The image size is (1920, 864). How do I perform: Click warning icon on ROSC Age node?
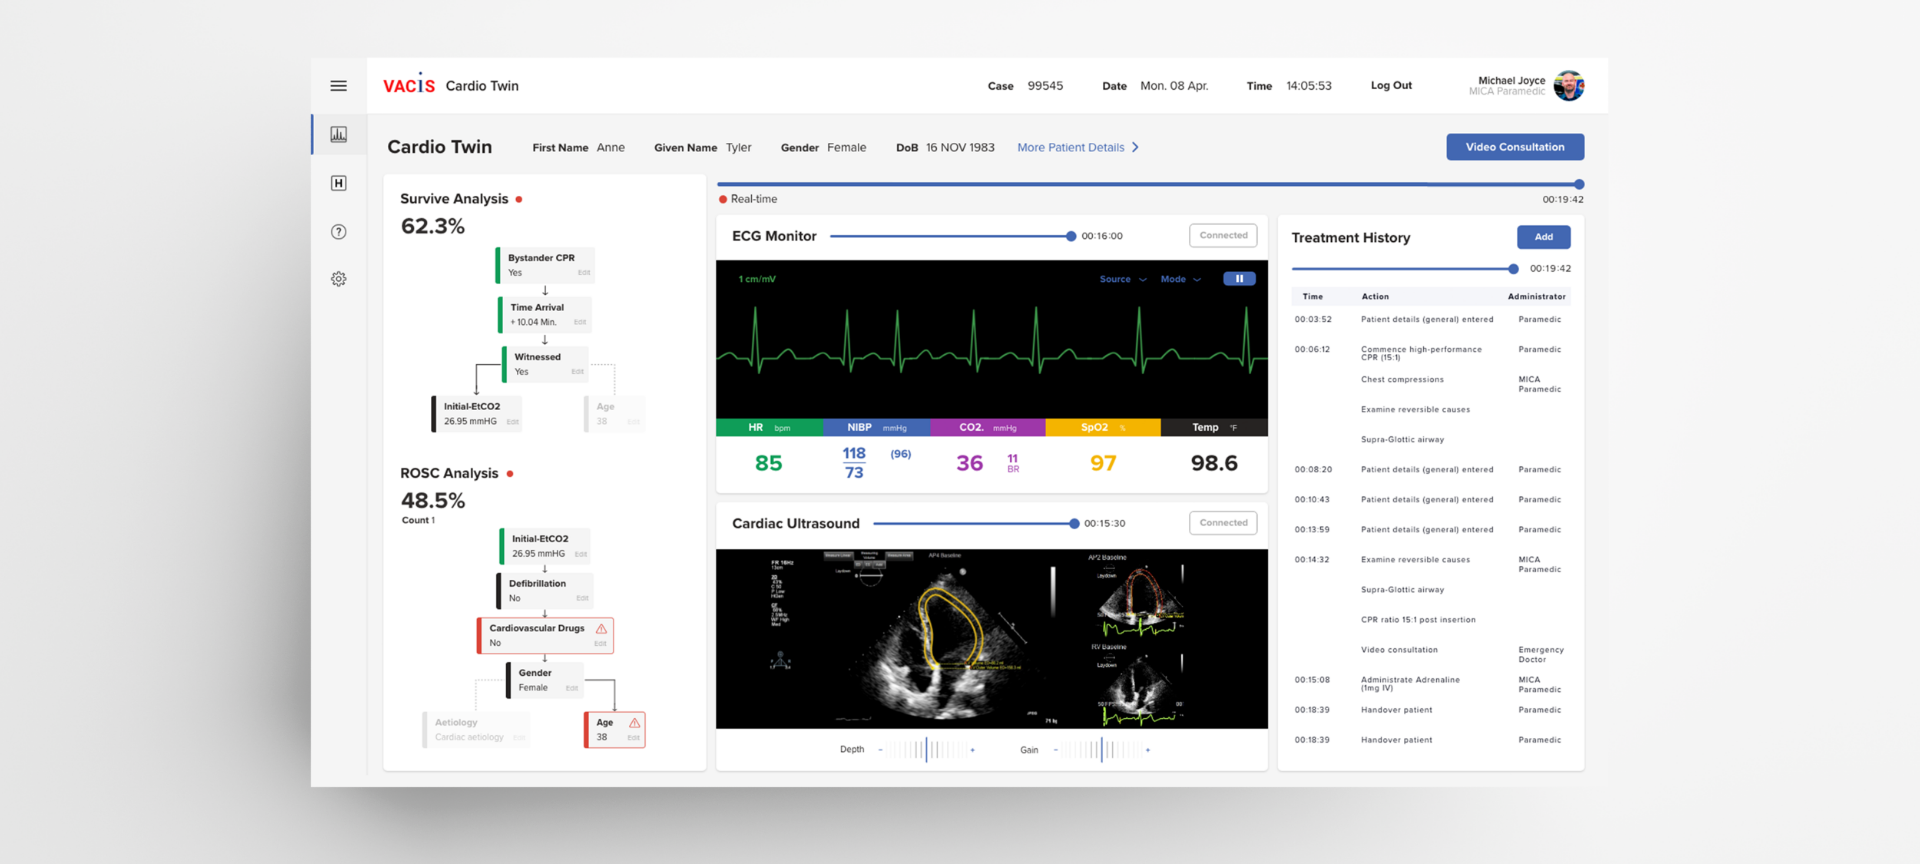(x=634, y=723)
